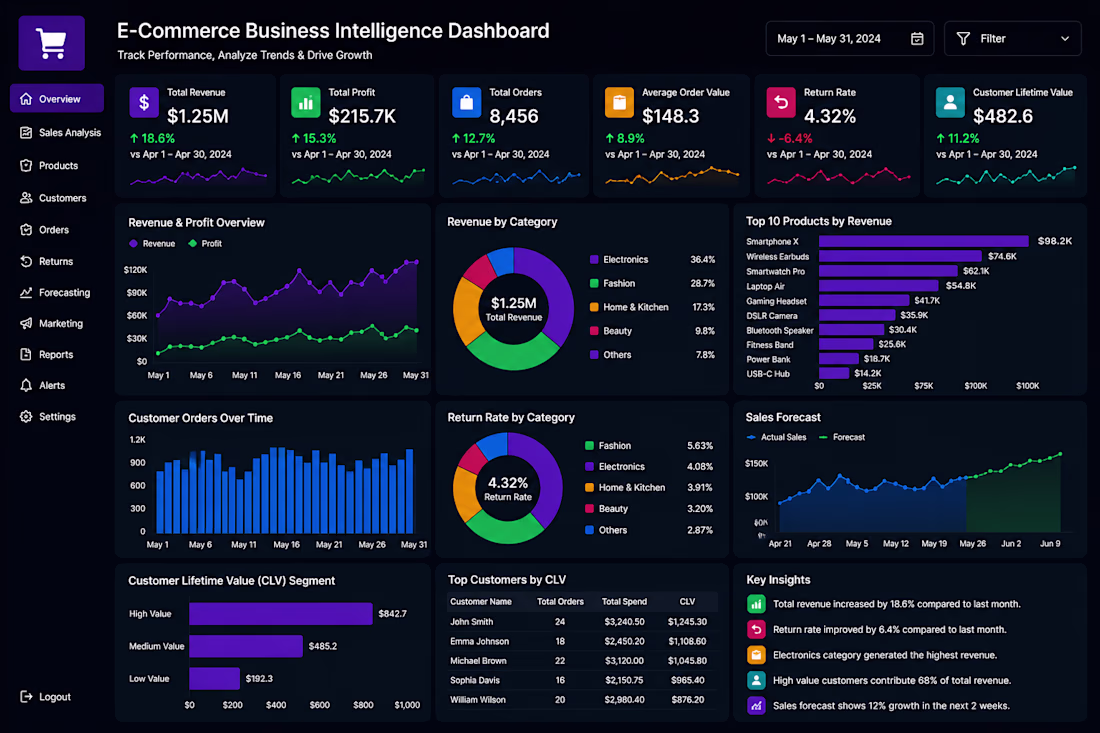
Task: Toggle Forecast legend entry
Action: [x=842, y=437]
